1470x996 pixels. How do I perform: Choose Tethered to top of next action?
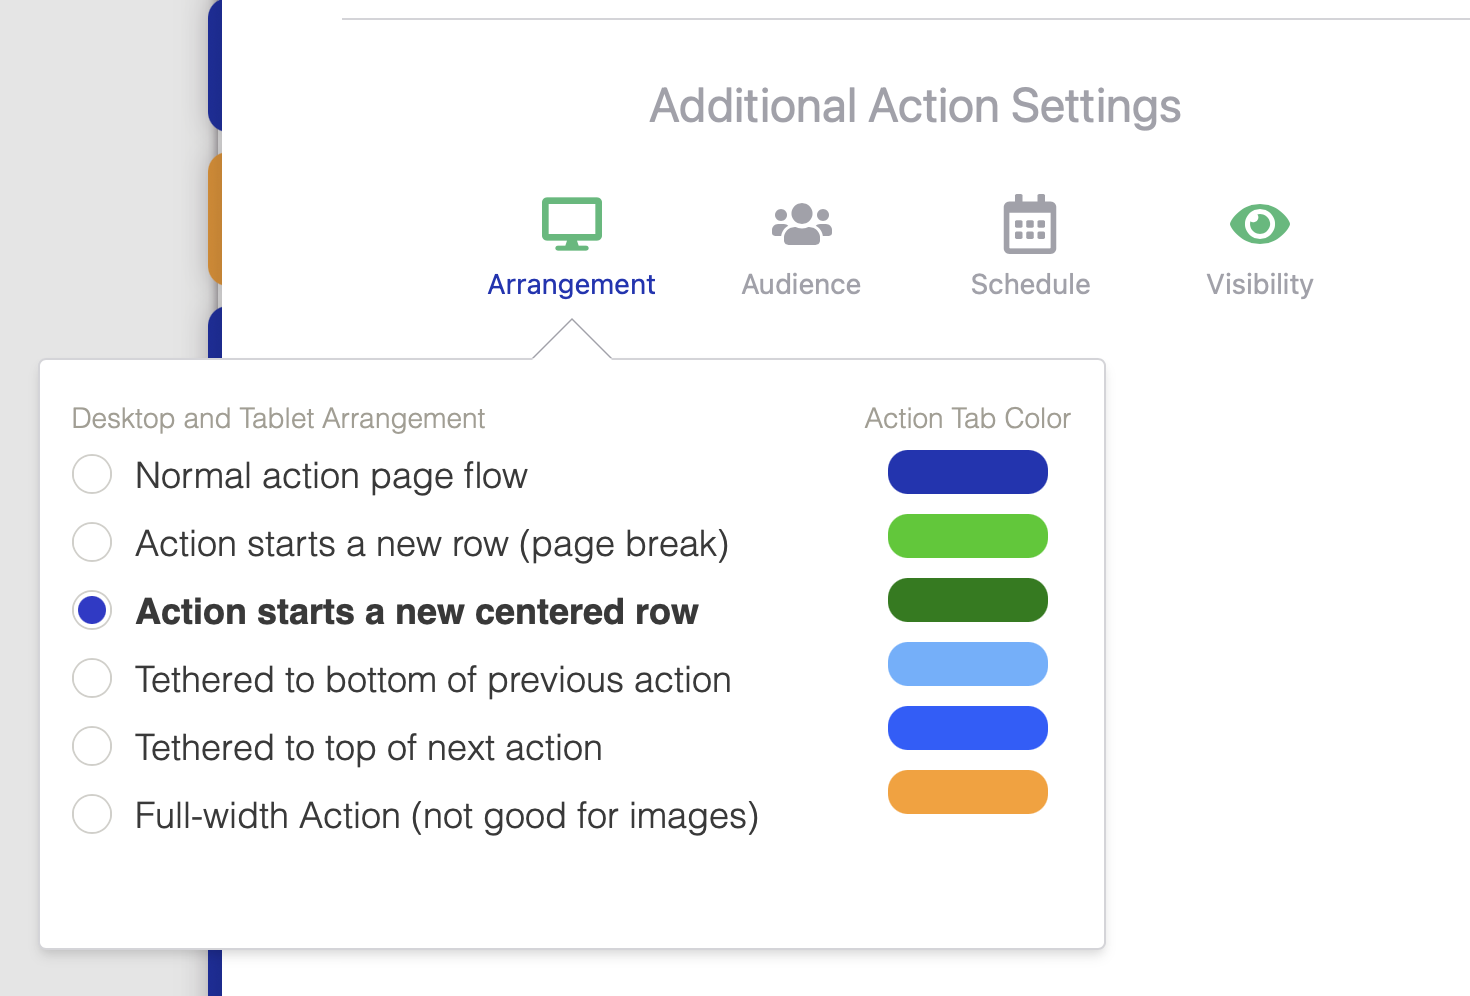coord(92,747)
